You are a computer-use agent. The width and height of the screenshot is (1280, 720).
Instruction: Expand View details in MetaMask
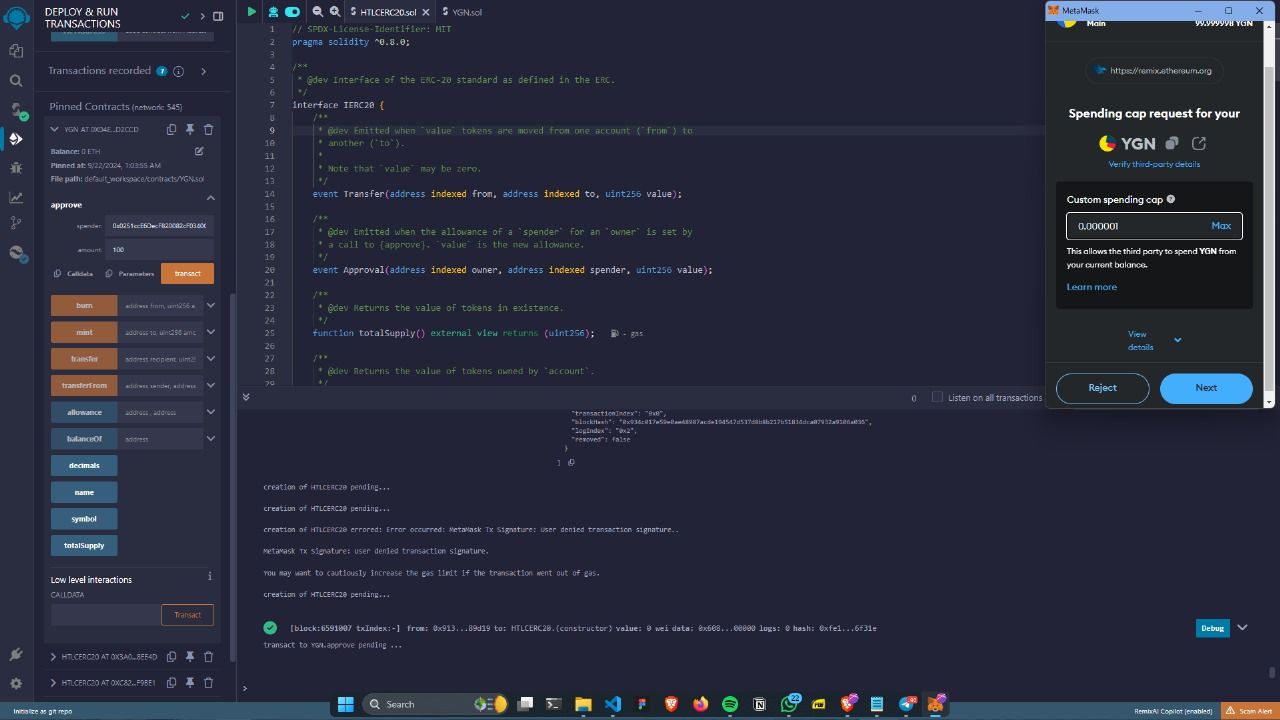[x=1154, y=340]
